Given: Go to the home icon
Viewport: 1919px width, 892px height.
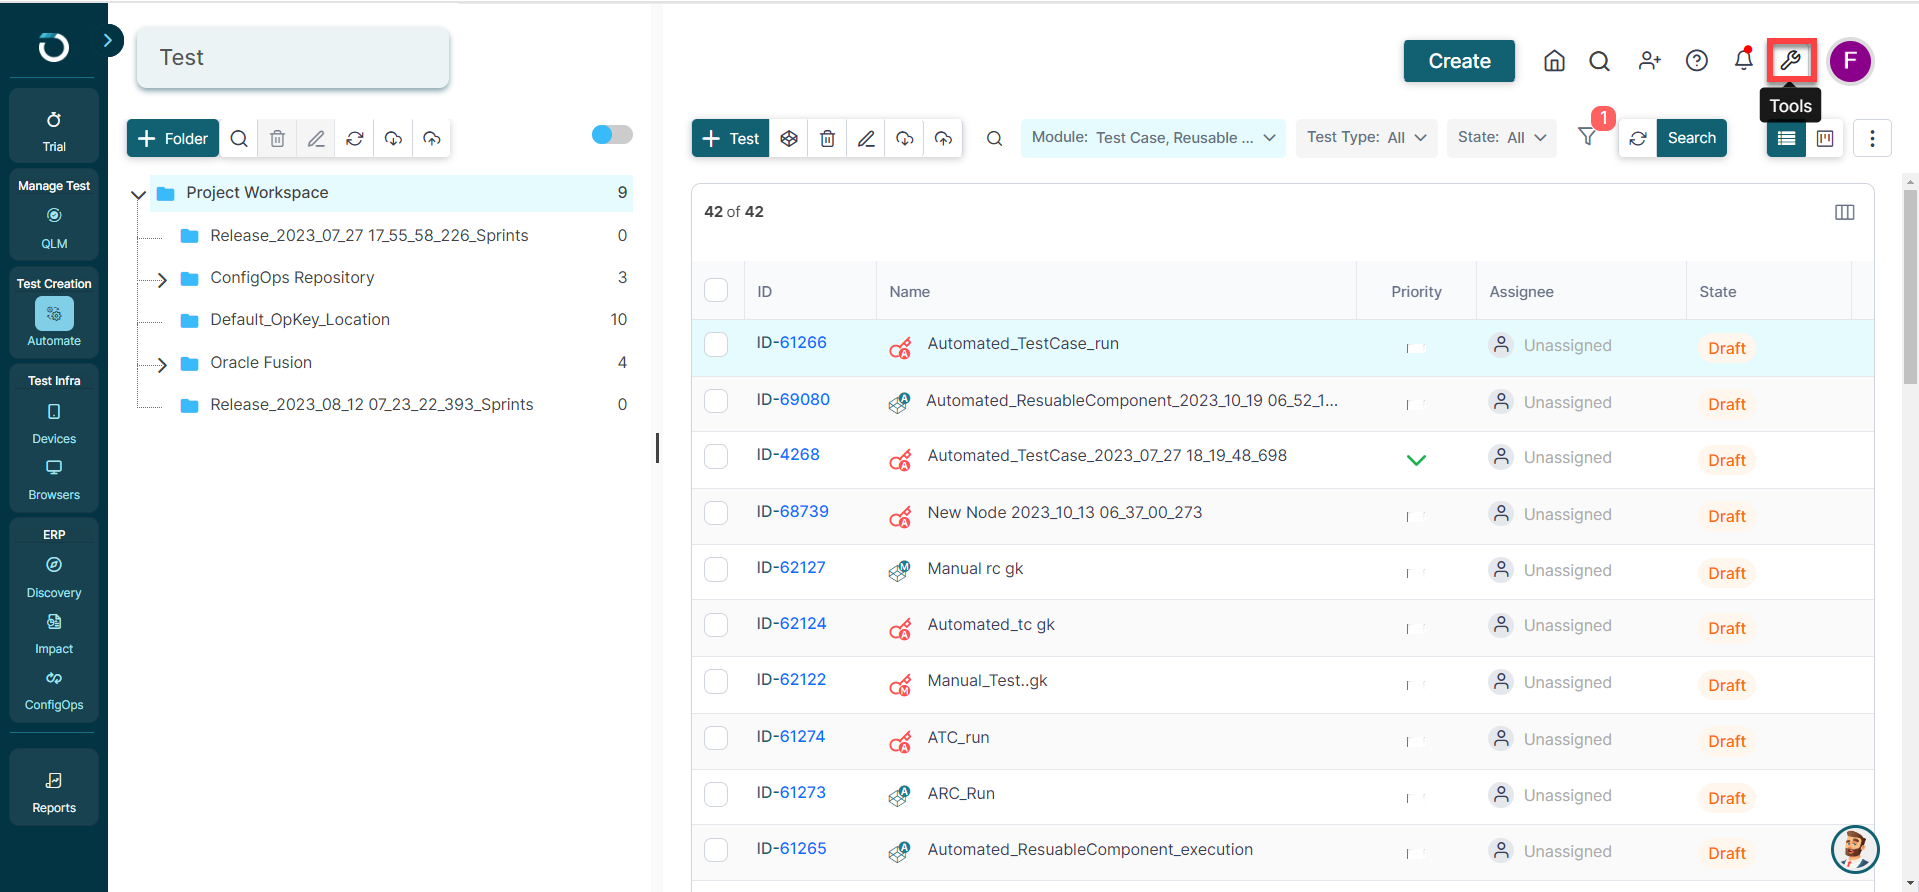Looking at the screenshot, I should pyautogui.click(x=1554, y=61).
